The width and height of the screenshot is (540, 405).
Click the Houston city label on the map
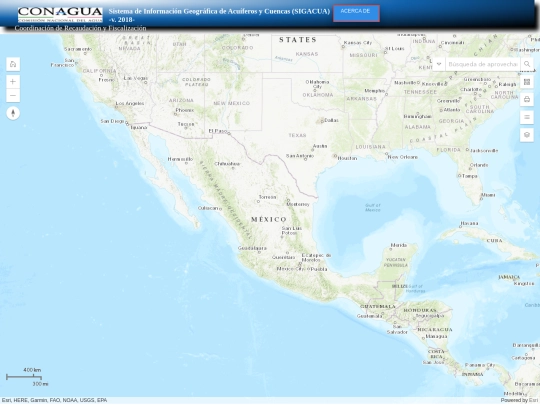(347, 158)
